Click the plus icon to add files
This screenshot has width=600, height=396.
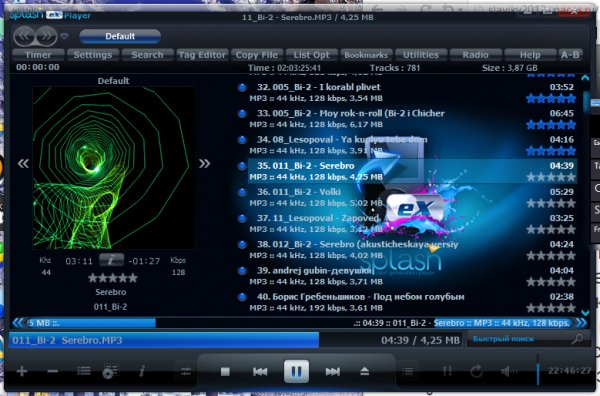coord(22,371)
